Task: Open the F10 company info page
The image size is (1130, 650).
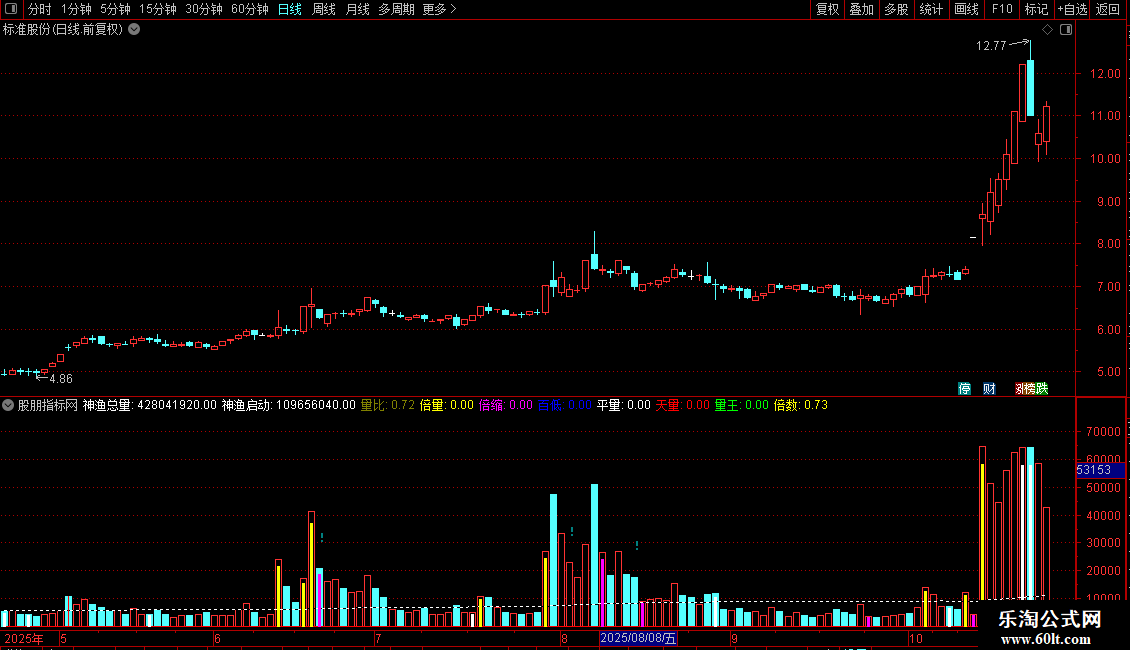Action: [1002, 9]
